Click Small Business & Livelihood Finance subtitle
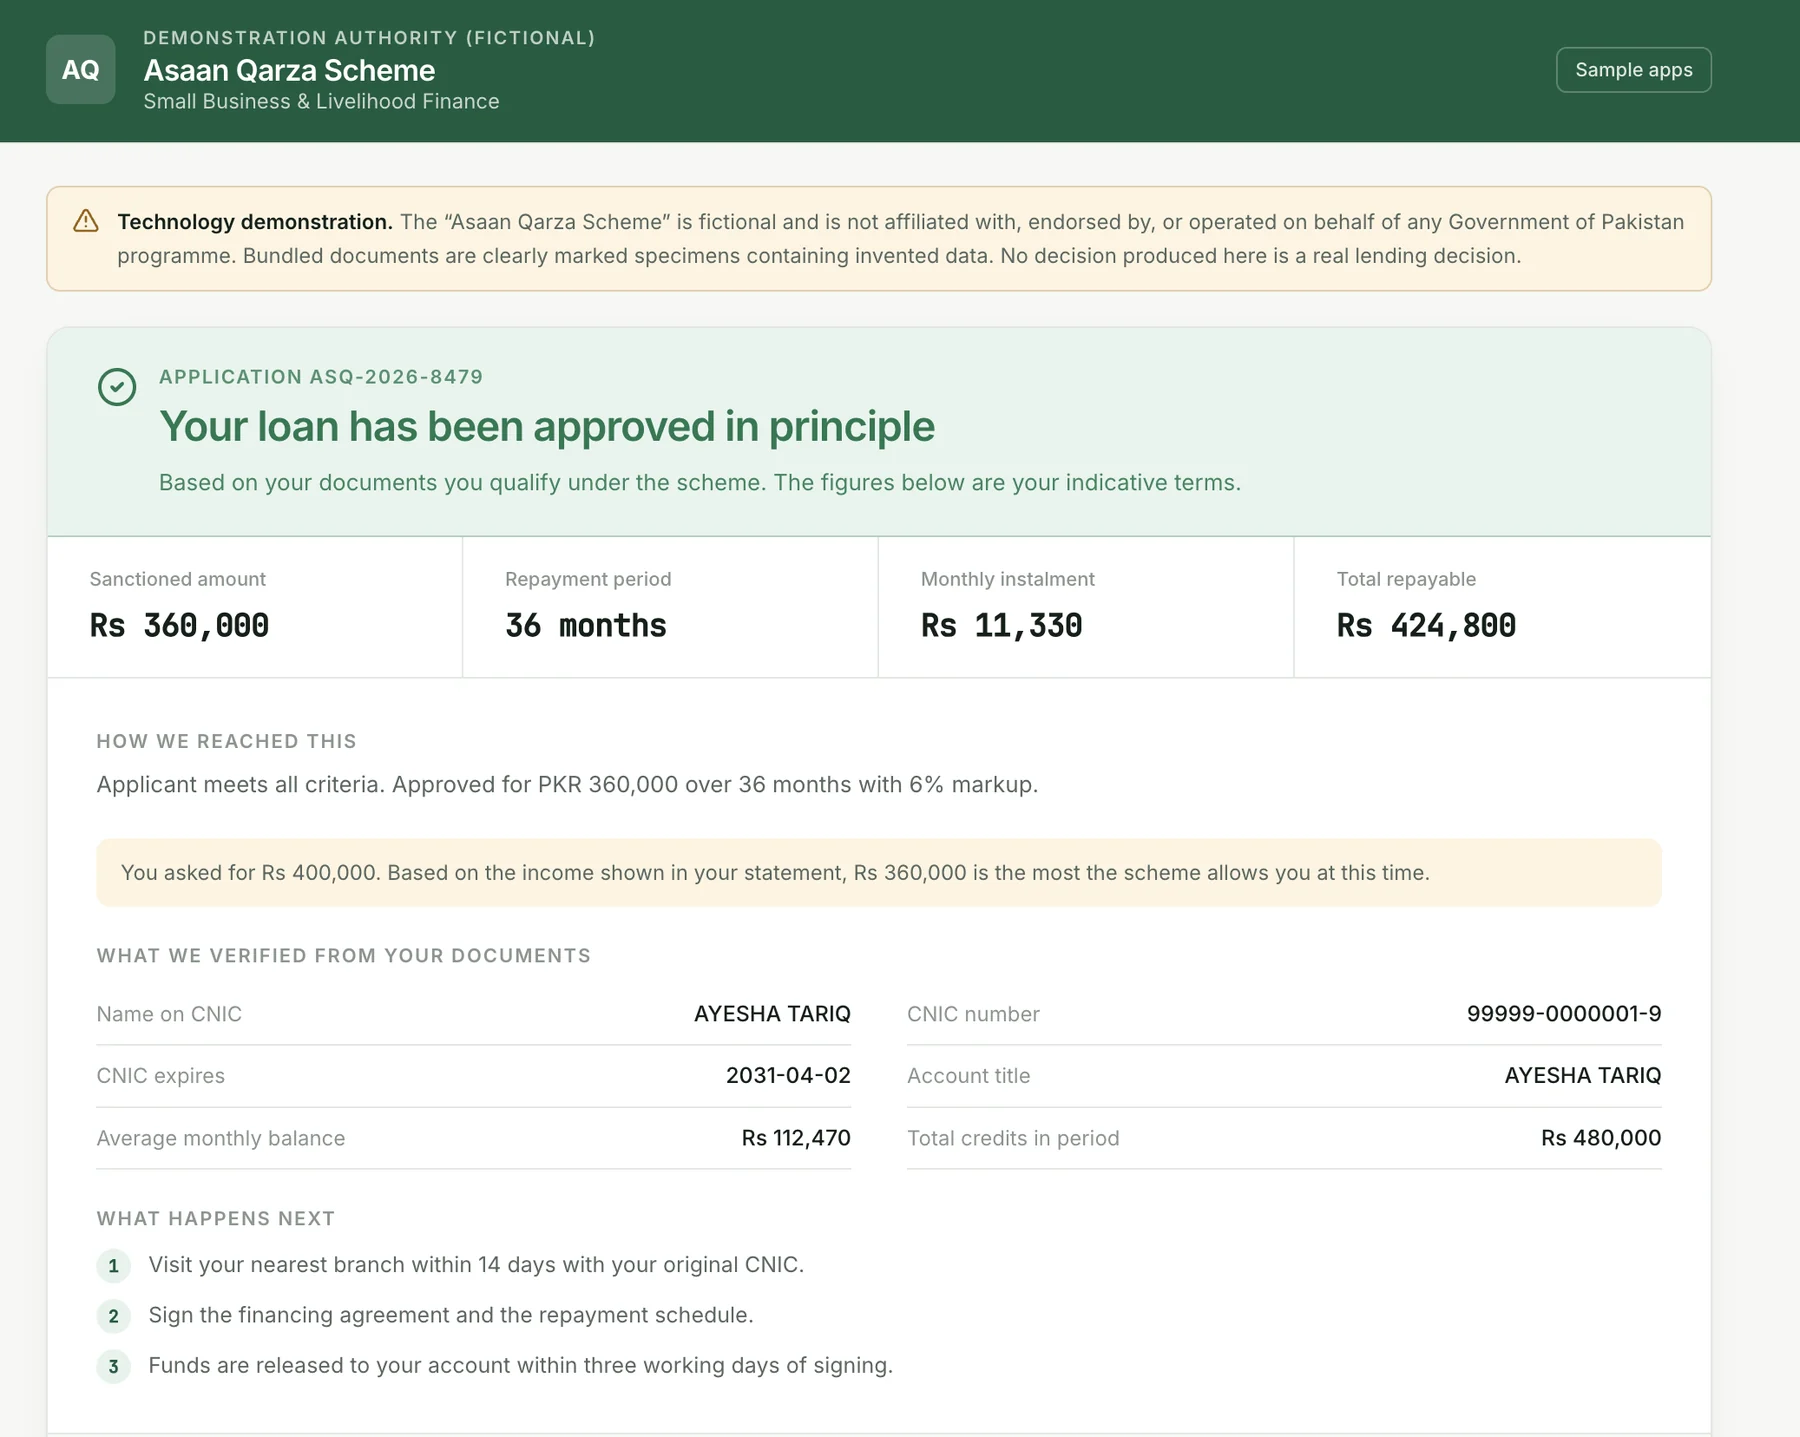Image resolution: width=1800 pixels, height=1437 pixels. coord(321,101)
